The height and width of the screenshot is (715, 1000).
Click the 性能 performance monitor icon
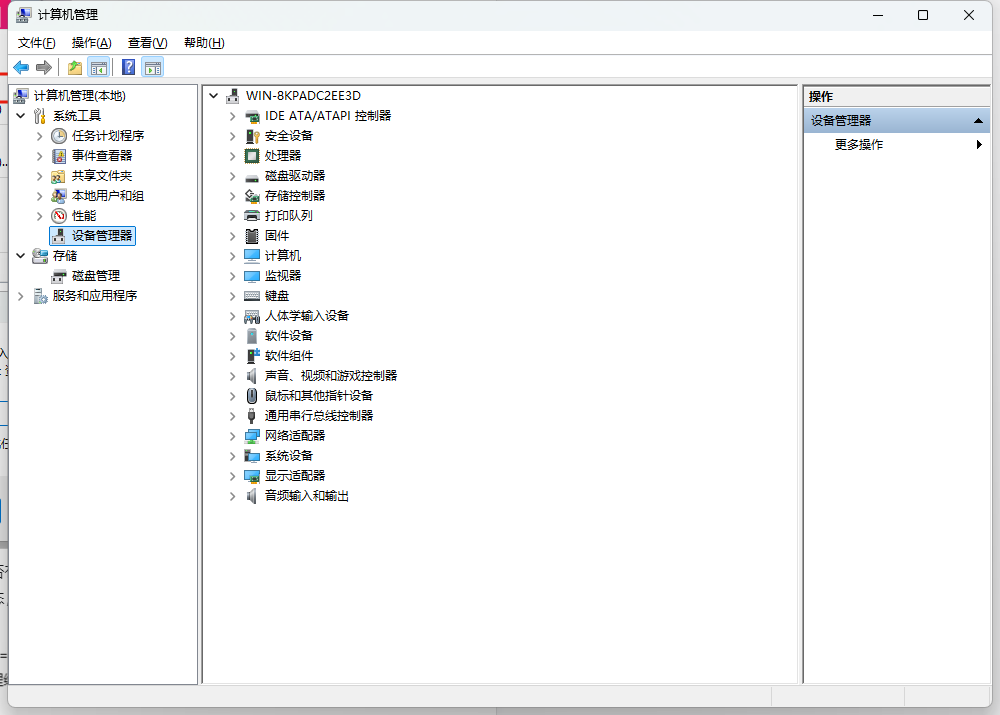pos(59,216)
